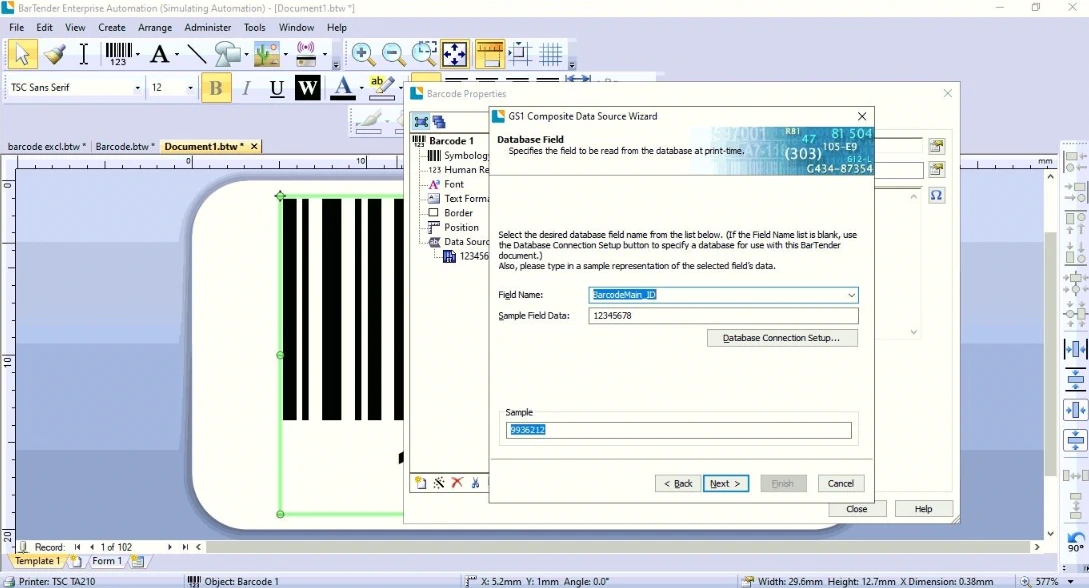Open the shape tool dropdown arrow
Image resolution: width=1089 pixels, height=588 pixels.
[246, 55]
